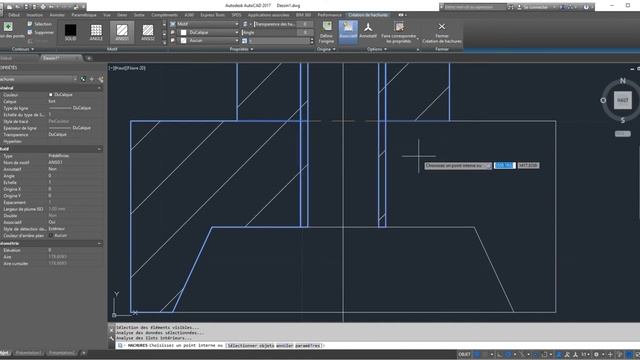This screenshot has width=640, height=360.
Task: Open the object type dropdown in Properties palette
Action: [38, 79]
